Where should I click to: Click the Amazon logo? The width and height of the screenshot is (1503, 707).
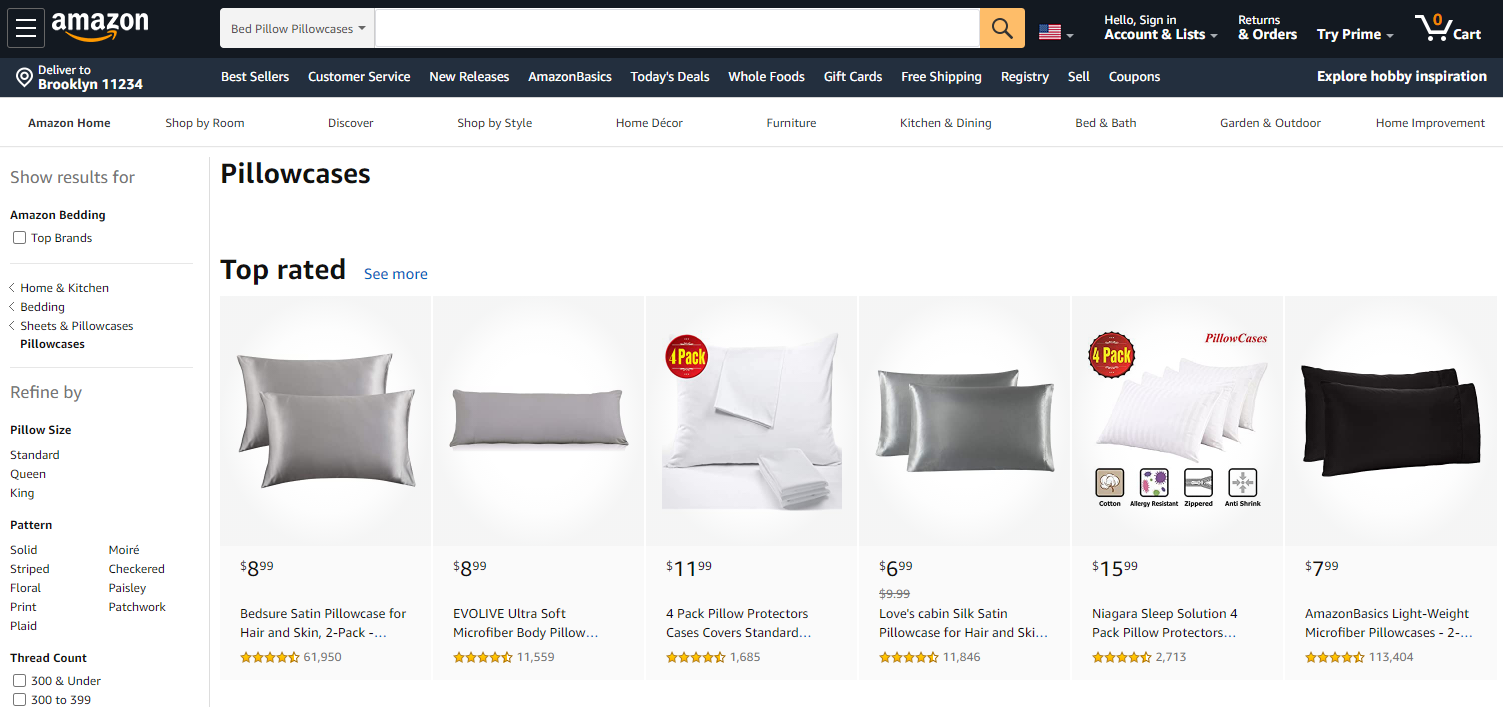pyautogui.click(x=100, y=27)
